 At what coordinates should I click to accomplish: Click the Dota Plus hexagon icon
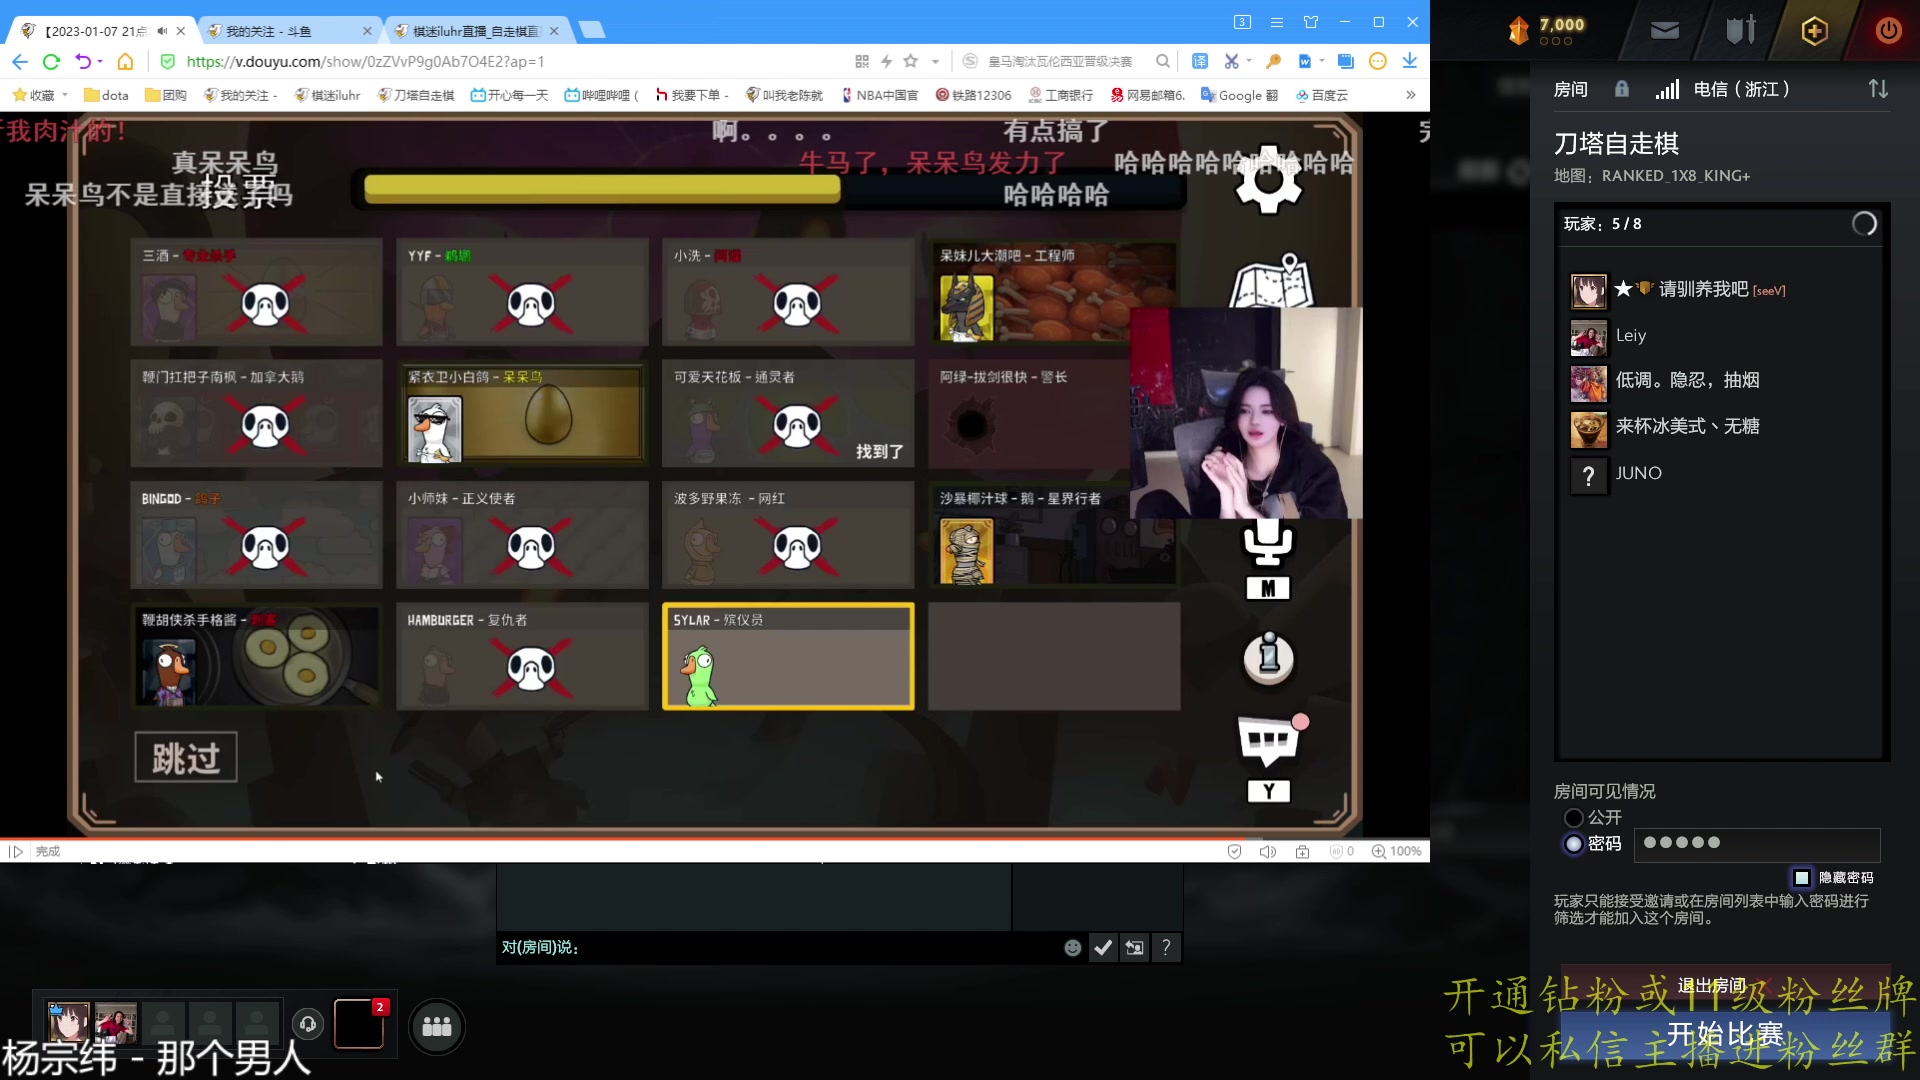(1814, 31)
